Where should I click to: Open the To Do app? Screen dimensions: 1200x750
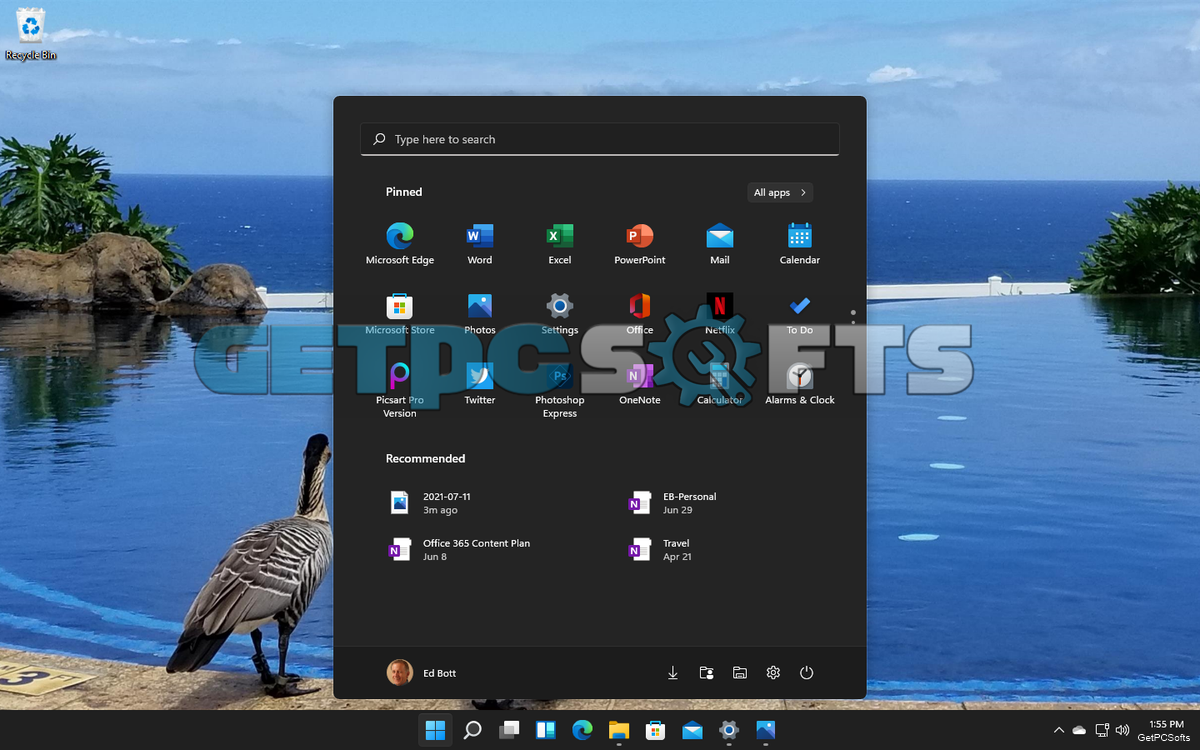pos(800,314)
